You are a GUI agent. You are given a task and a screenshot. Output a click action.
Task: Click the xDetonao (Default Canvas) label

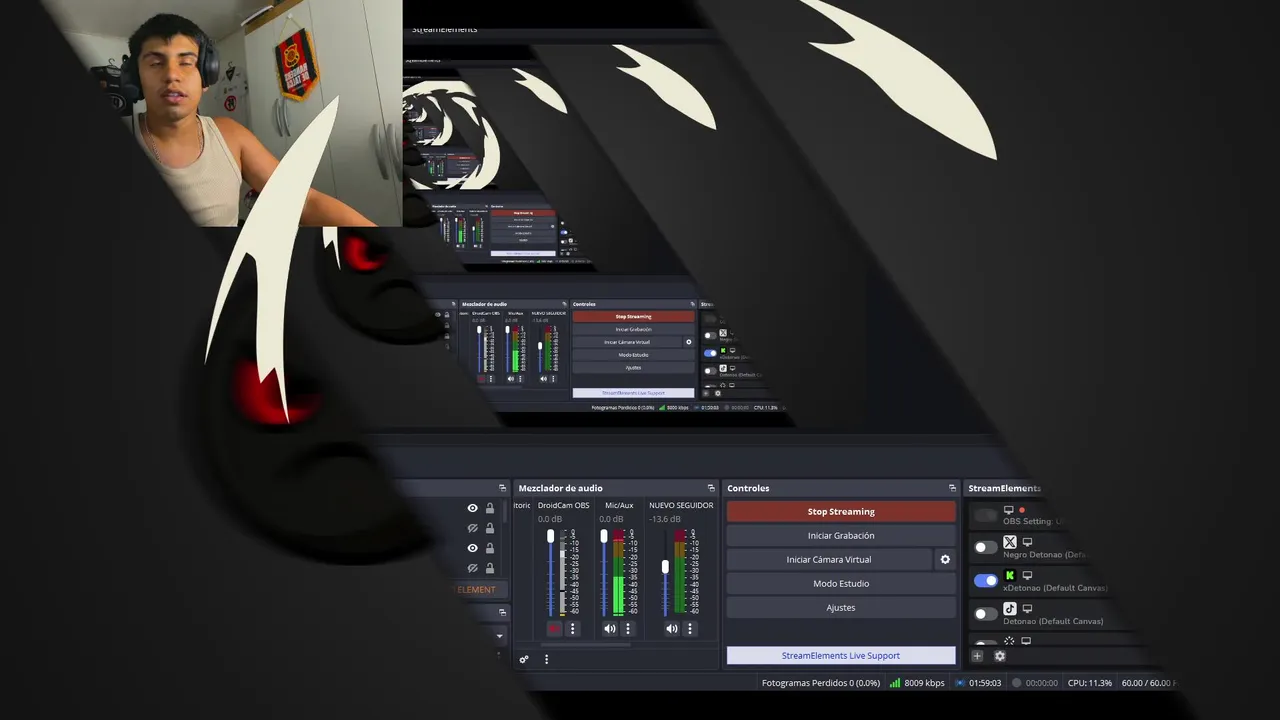[1055, 588]
